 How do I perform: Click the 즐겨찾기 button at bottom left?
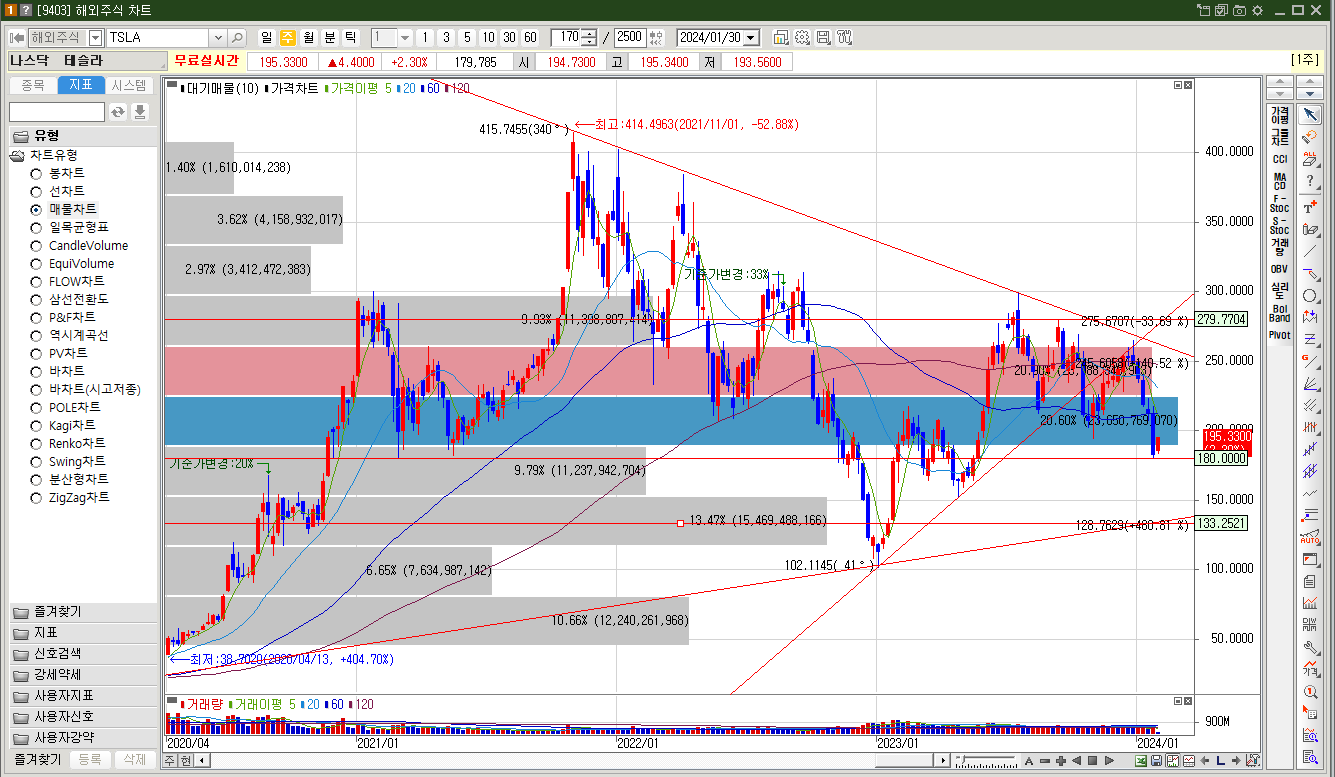(40, 760)
